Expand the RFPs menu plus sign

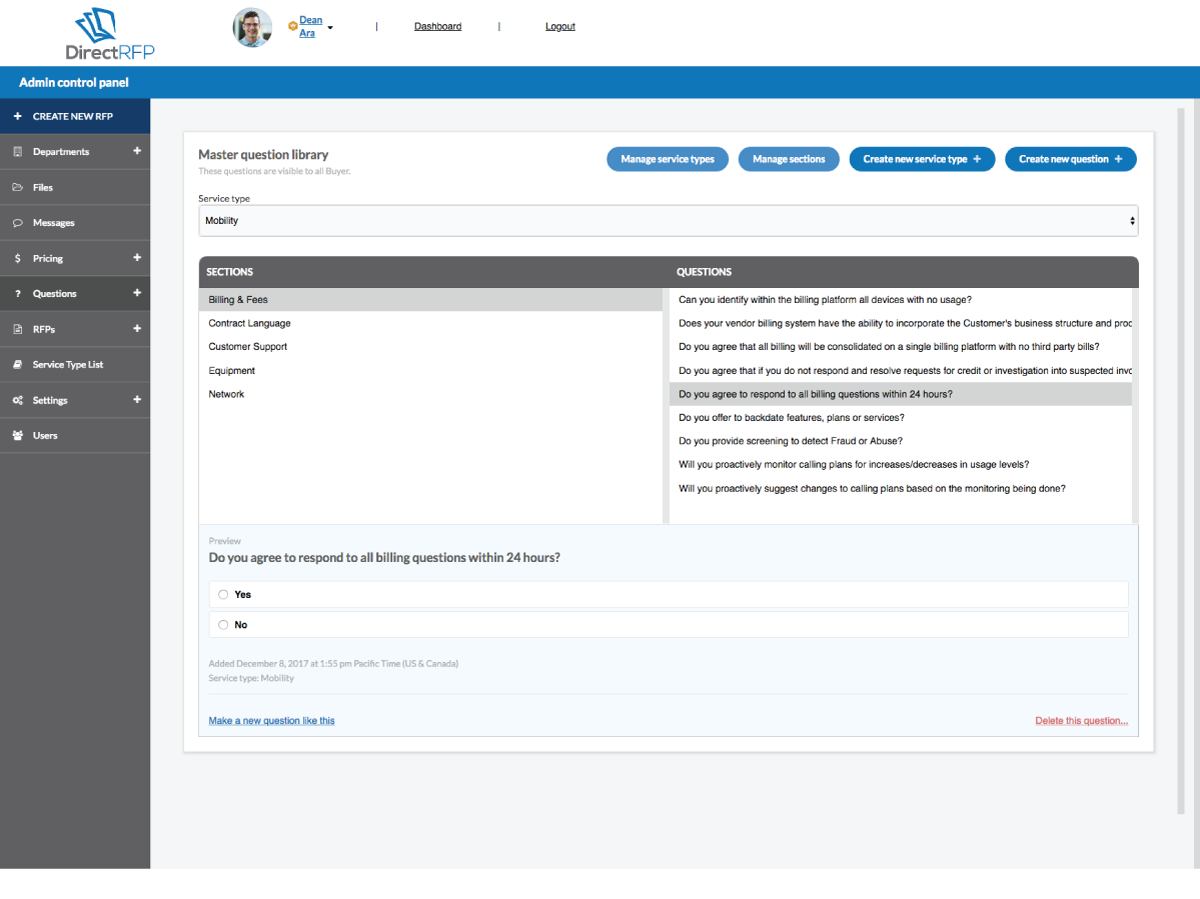coord(137,328)
